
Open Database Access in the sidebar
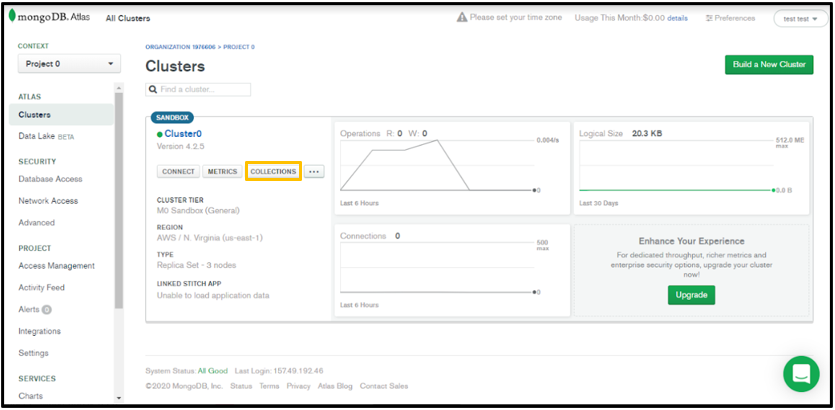pyautogui.click(x=50, y=179)
